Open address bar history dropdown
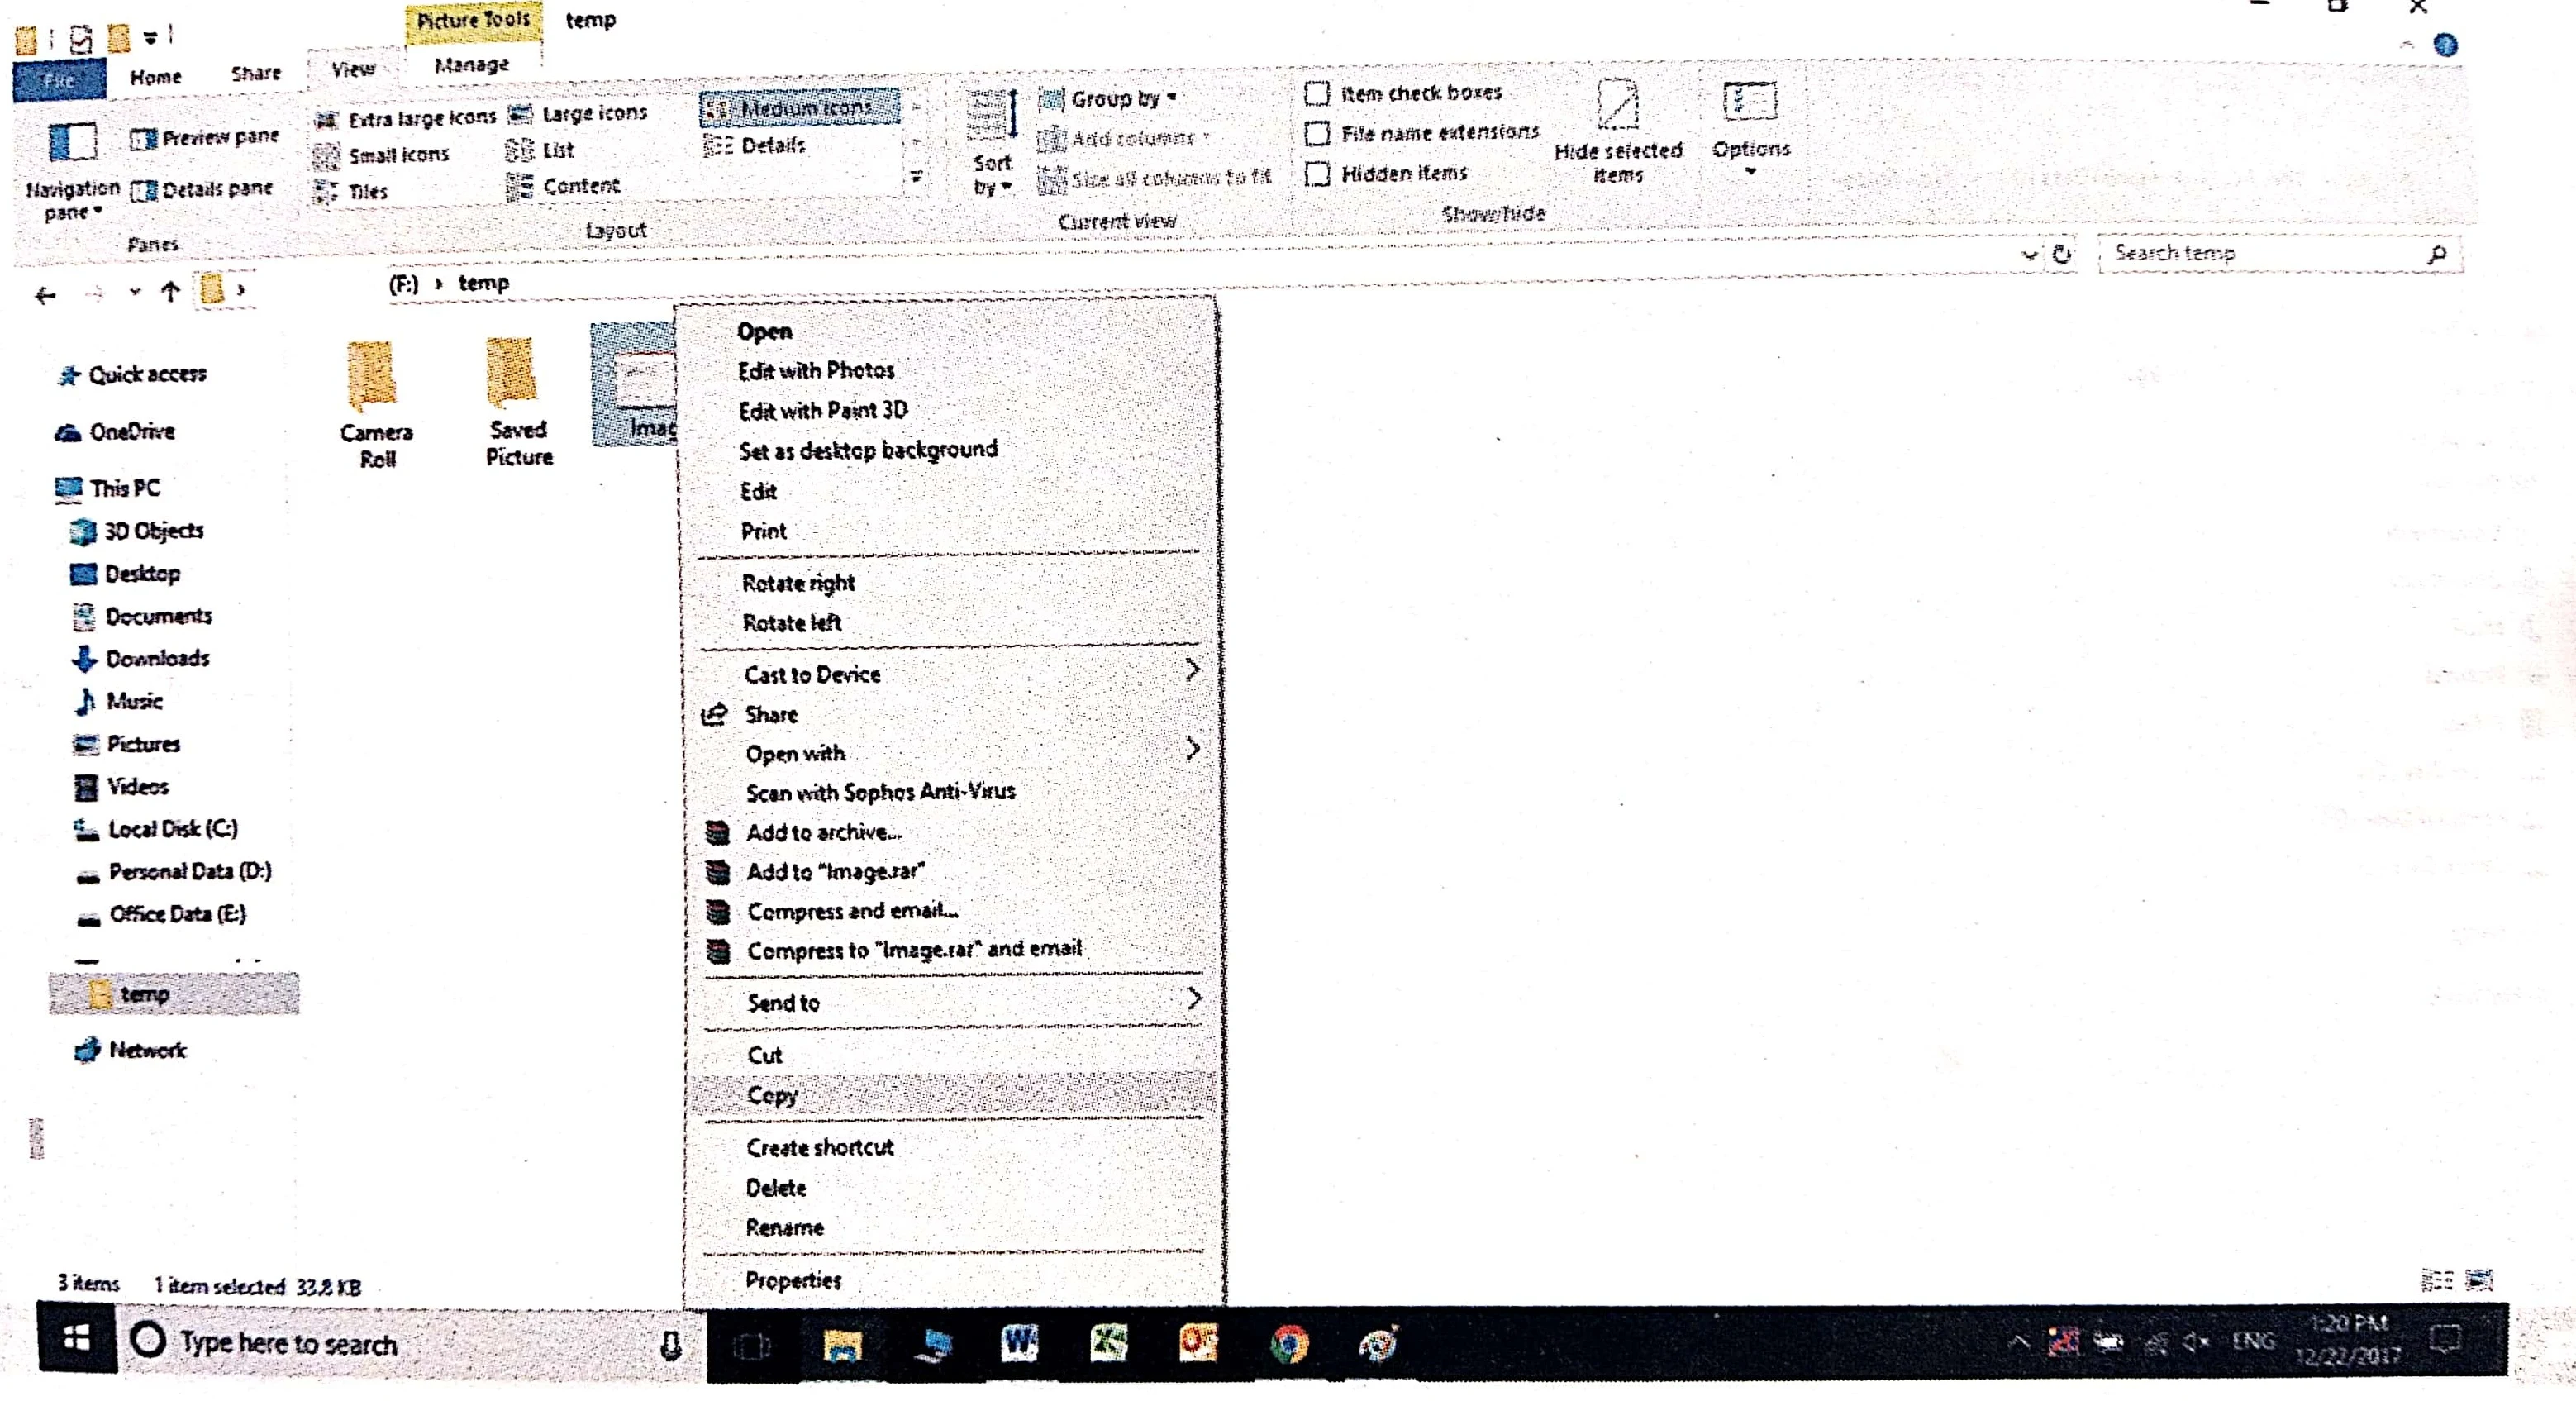2576x1401 pixels. point(2028,254)
